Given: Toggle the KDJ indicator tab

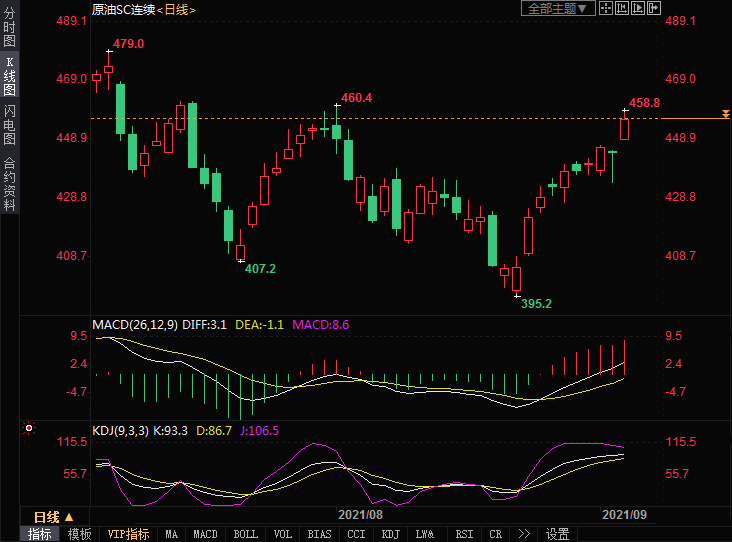Looking at the screenshot, I should click(x=391, y=534).
